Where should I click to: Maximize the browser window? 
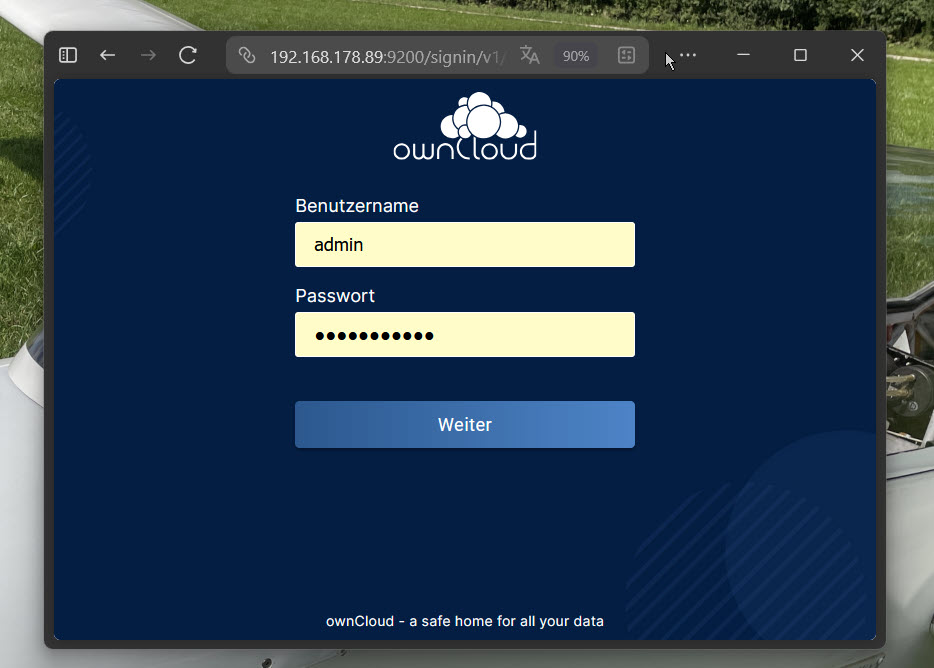[x=800, y=56]
